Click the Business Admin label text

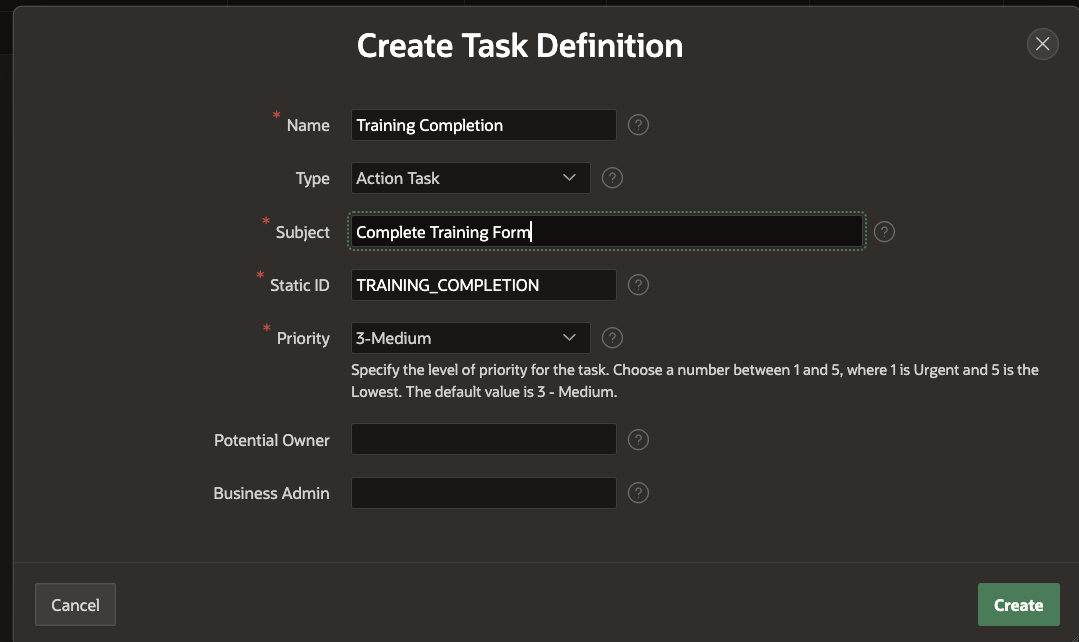pyautogui.click(x=271, y=493)
